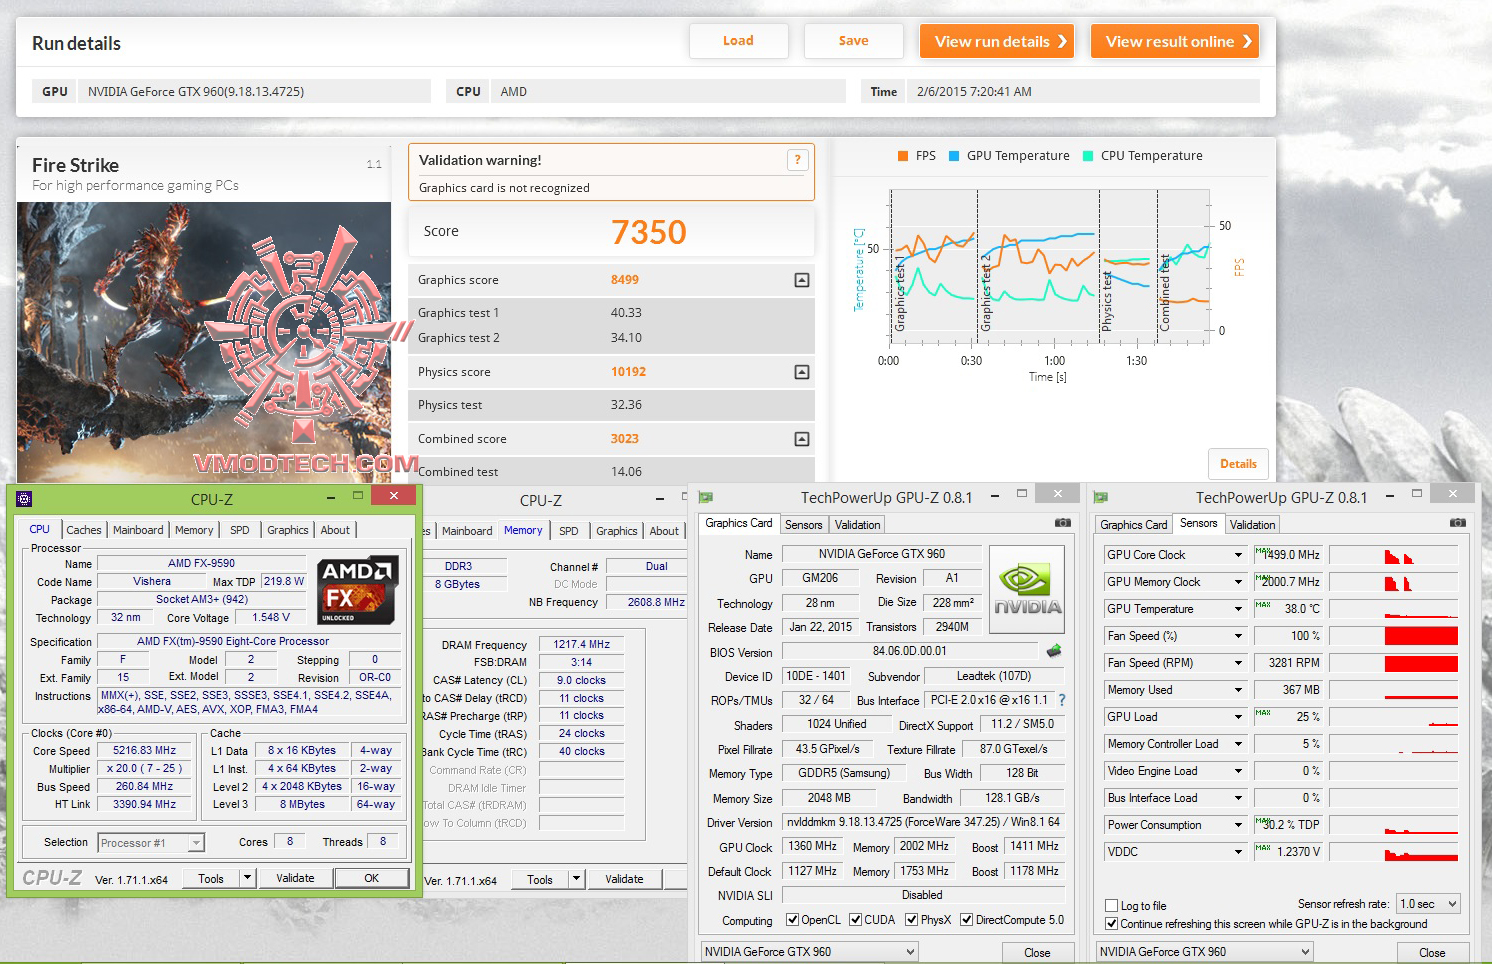Open the GPU Memory Clock sensor dropdown
The width and height of the screenshot is (1492, 964).
(x=1238, y=582)
